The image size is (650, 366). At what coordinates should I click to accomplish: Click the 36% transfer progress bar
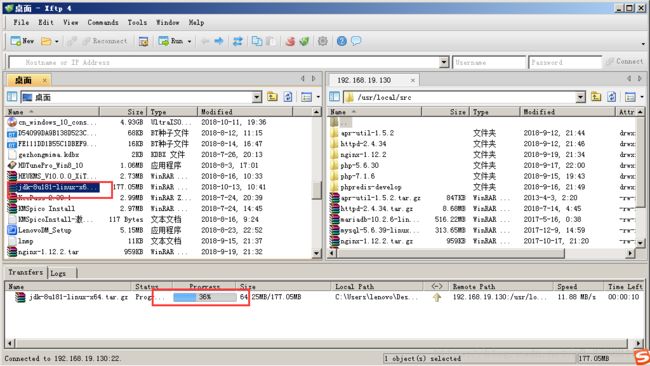click(205, 297)
